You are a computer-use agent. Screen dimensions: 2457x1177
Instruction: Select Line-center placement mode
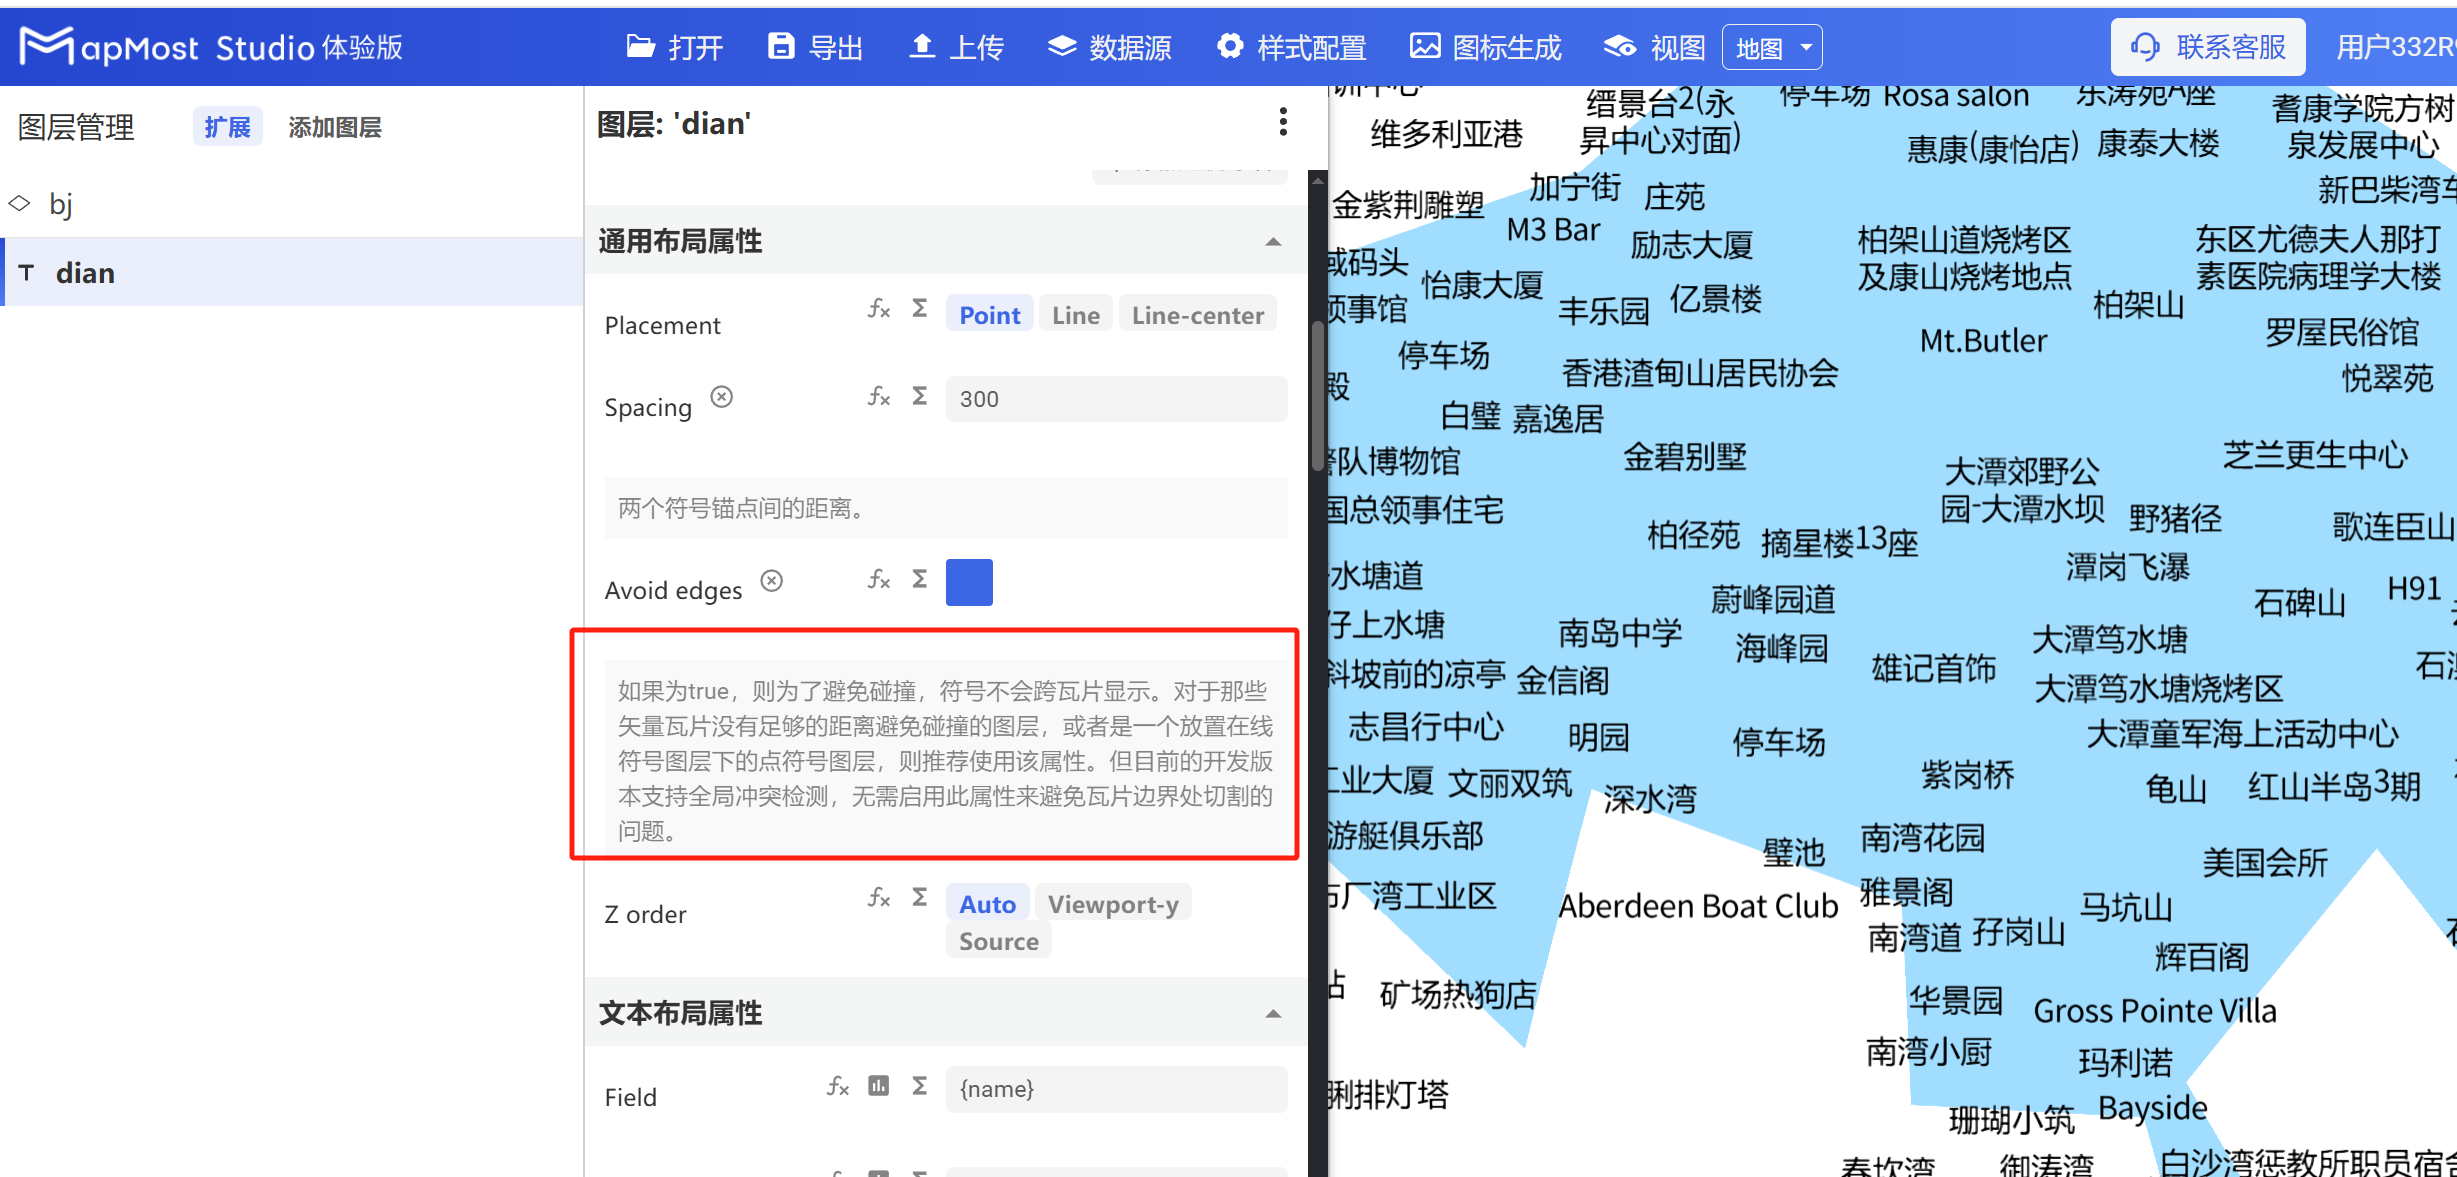[1197, 313]
